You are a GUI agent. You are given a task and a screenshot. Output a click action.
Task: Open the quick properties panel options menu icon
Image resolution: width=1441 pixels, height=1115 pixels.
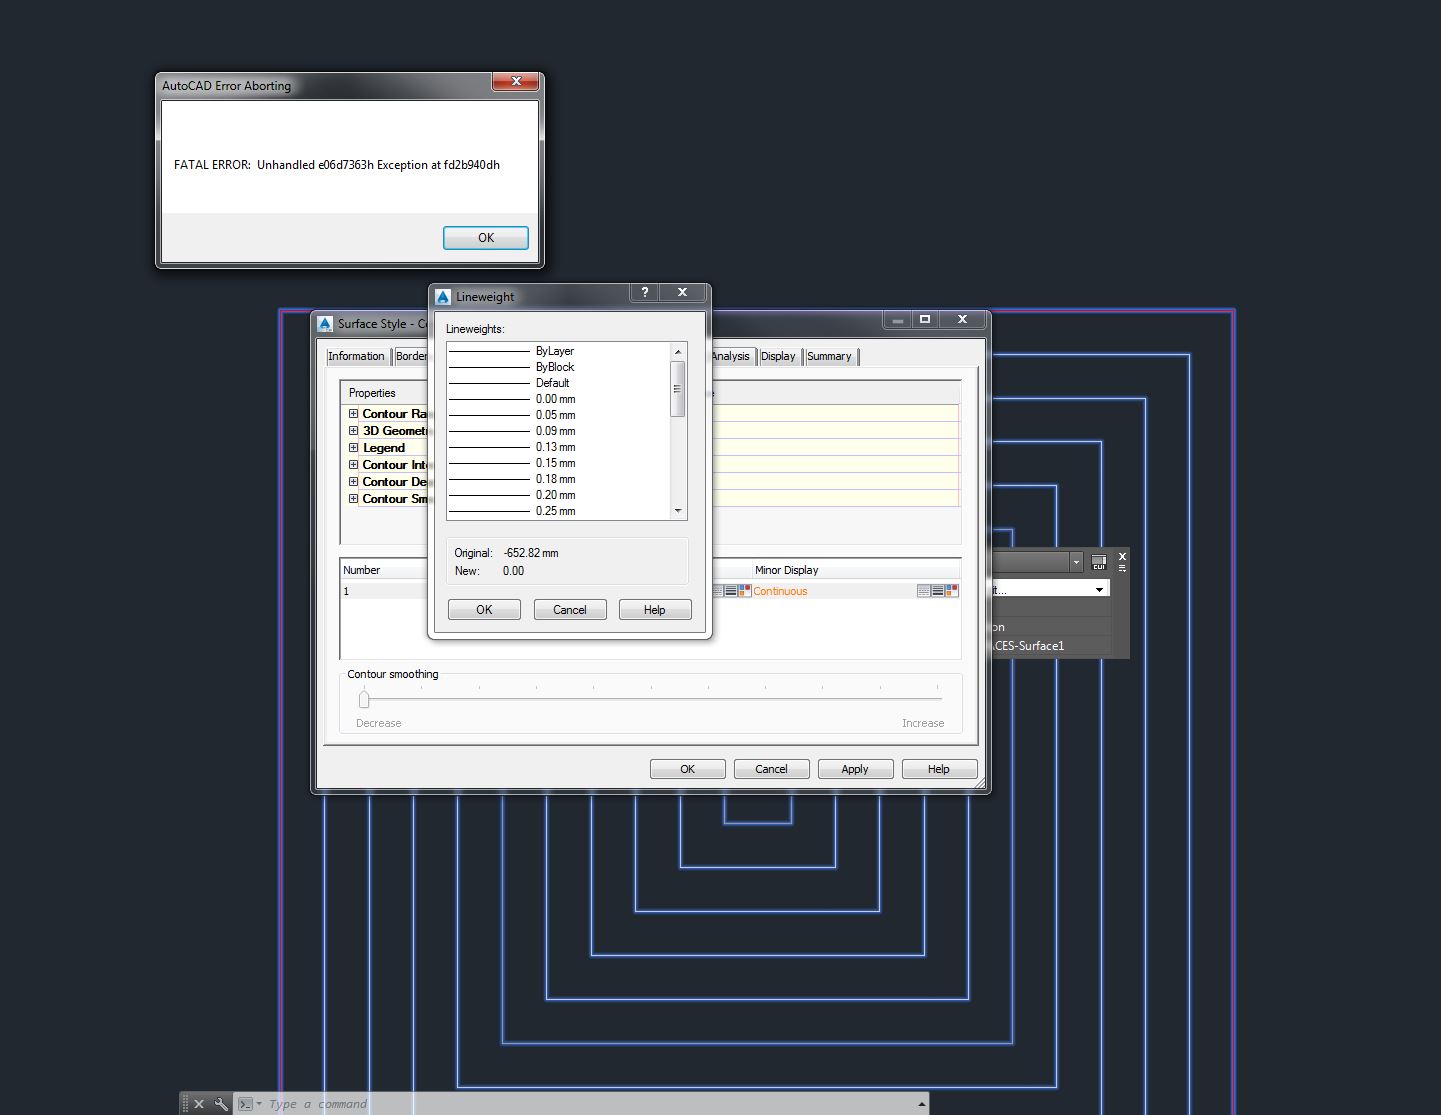tap(1122, 568)
